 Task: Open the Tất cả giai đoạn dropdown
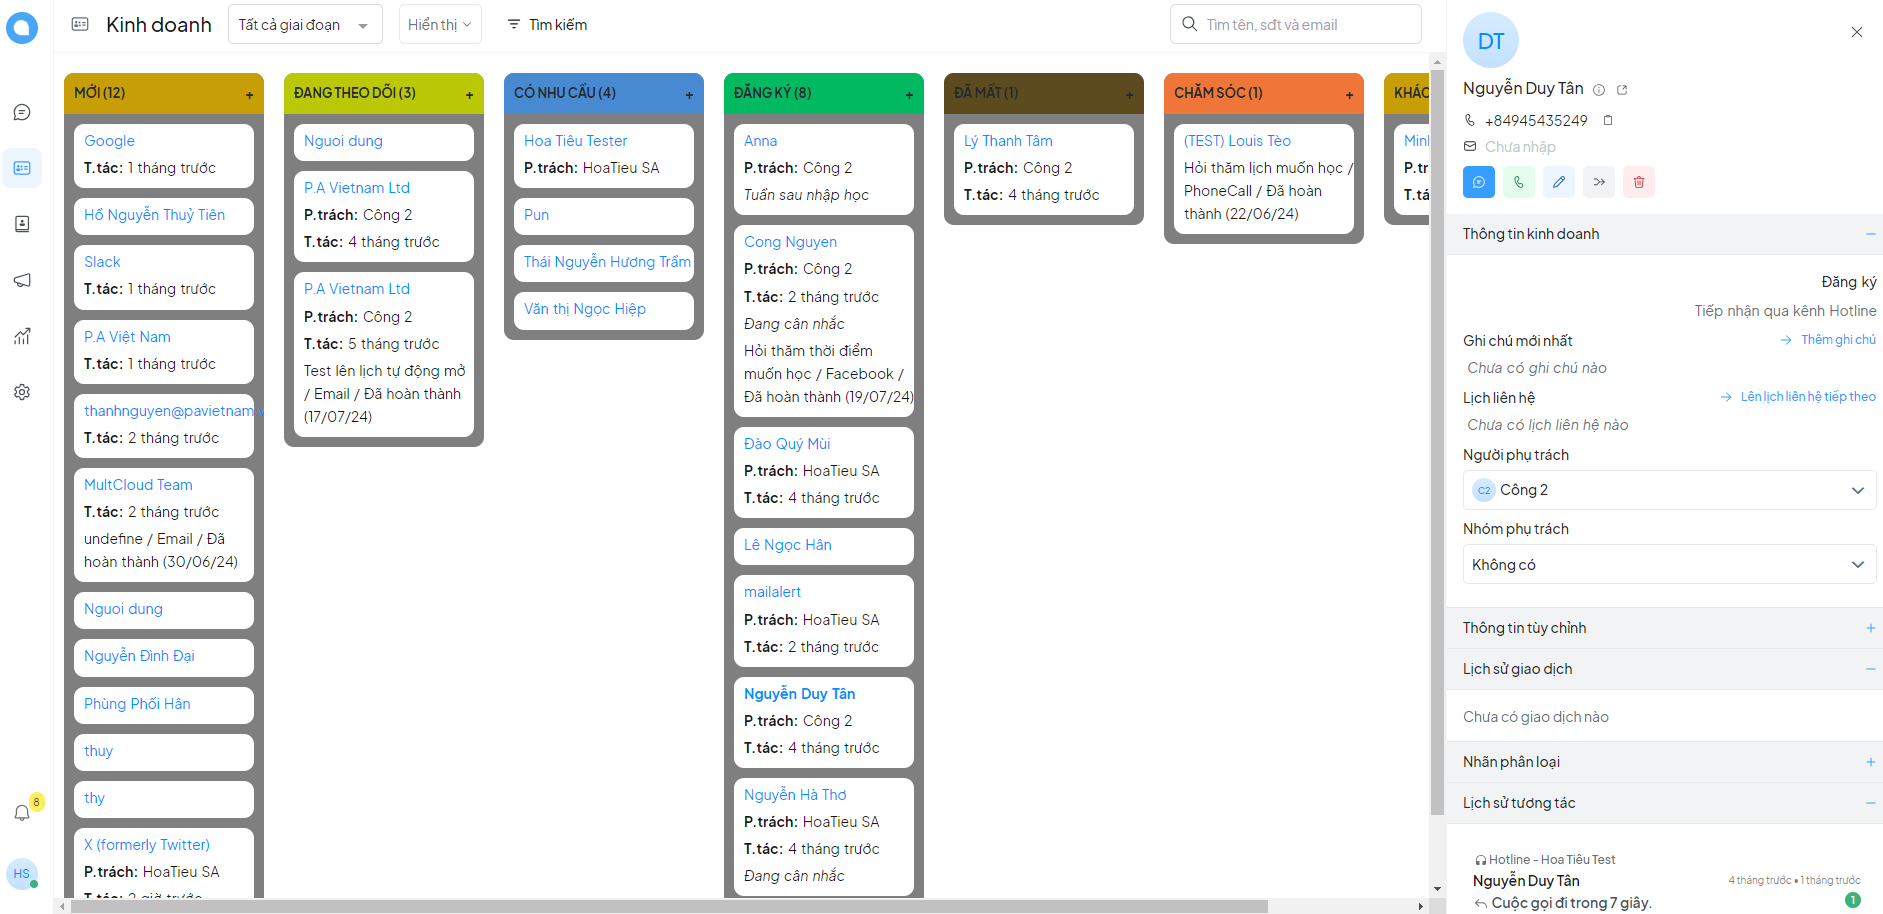pos(304,25)
